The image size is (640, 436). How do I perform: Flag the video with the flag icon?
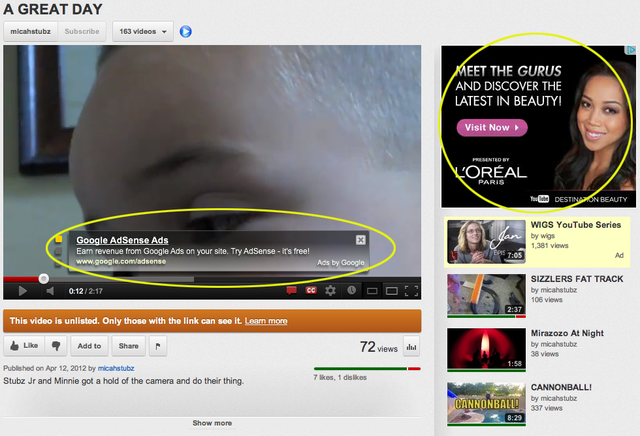[158, 346]
